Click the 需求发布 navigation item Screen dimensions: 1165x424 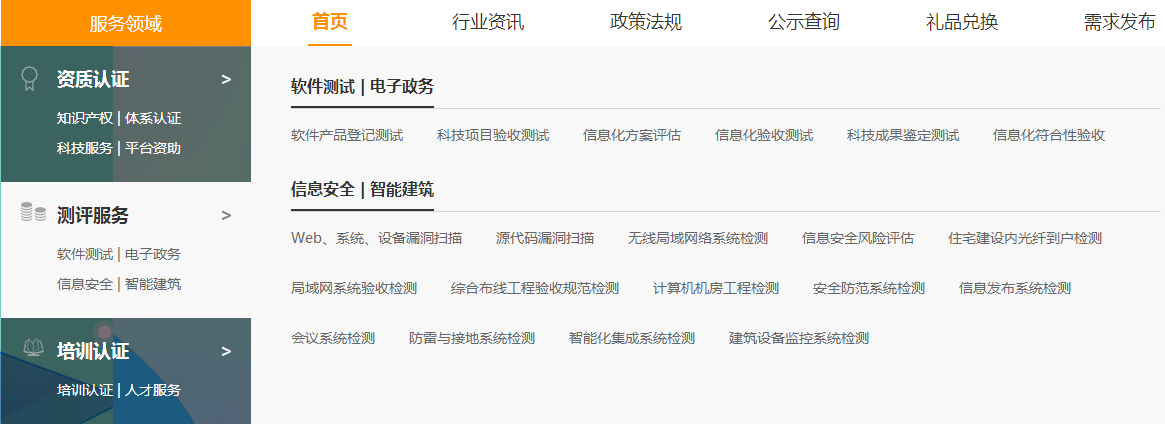(1119, 22)
